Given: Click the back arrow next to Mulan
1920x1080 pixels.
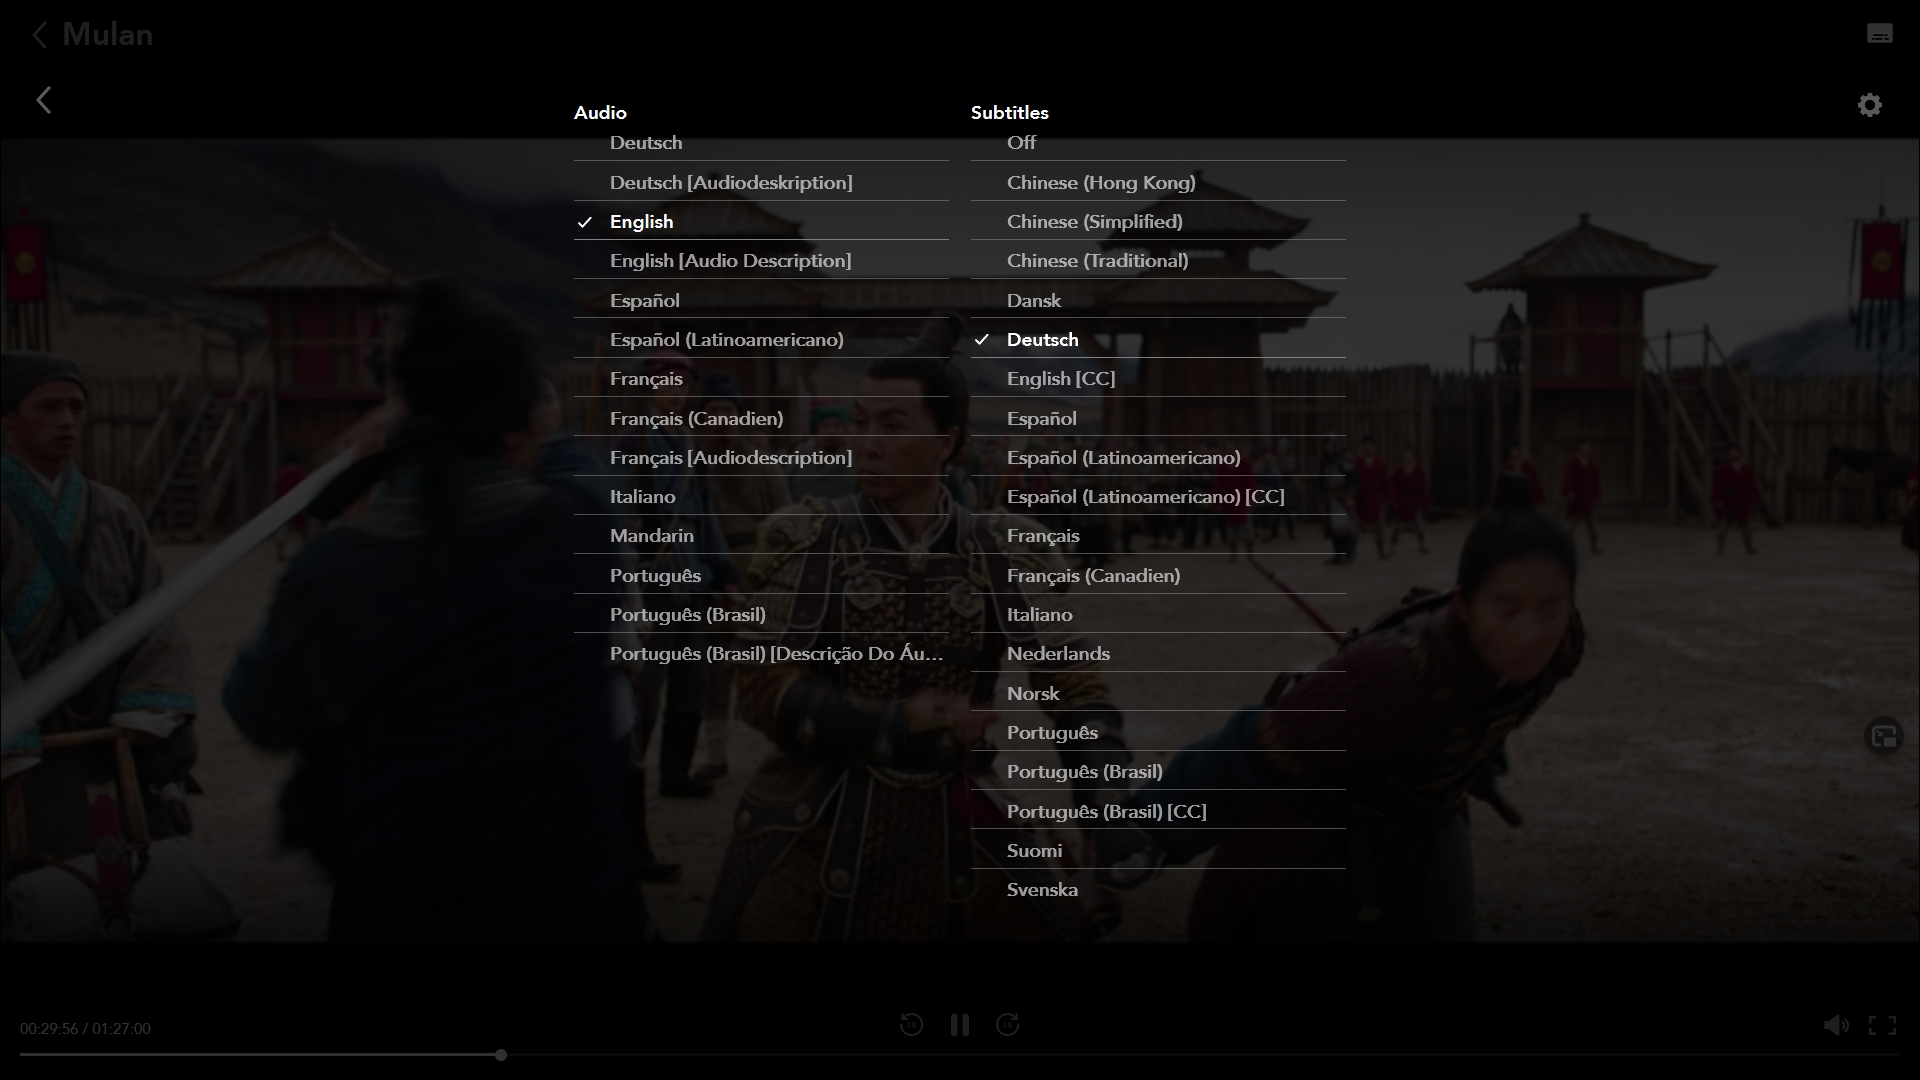Looking at the screenshot, I should point(39,35).
